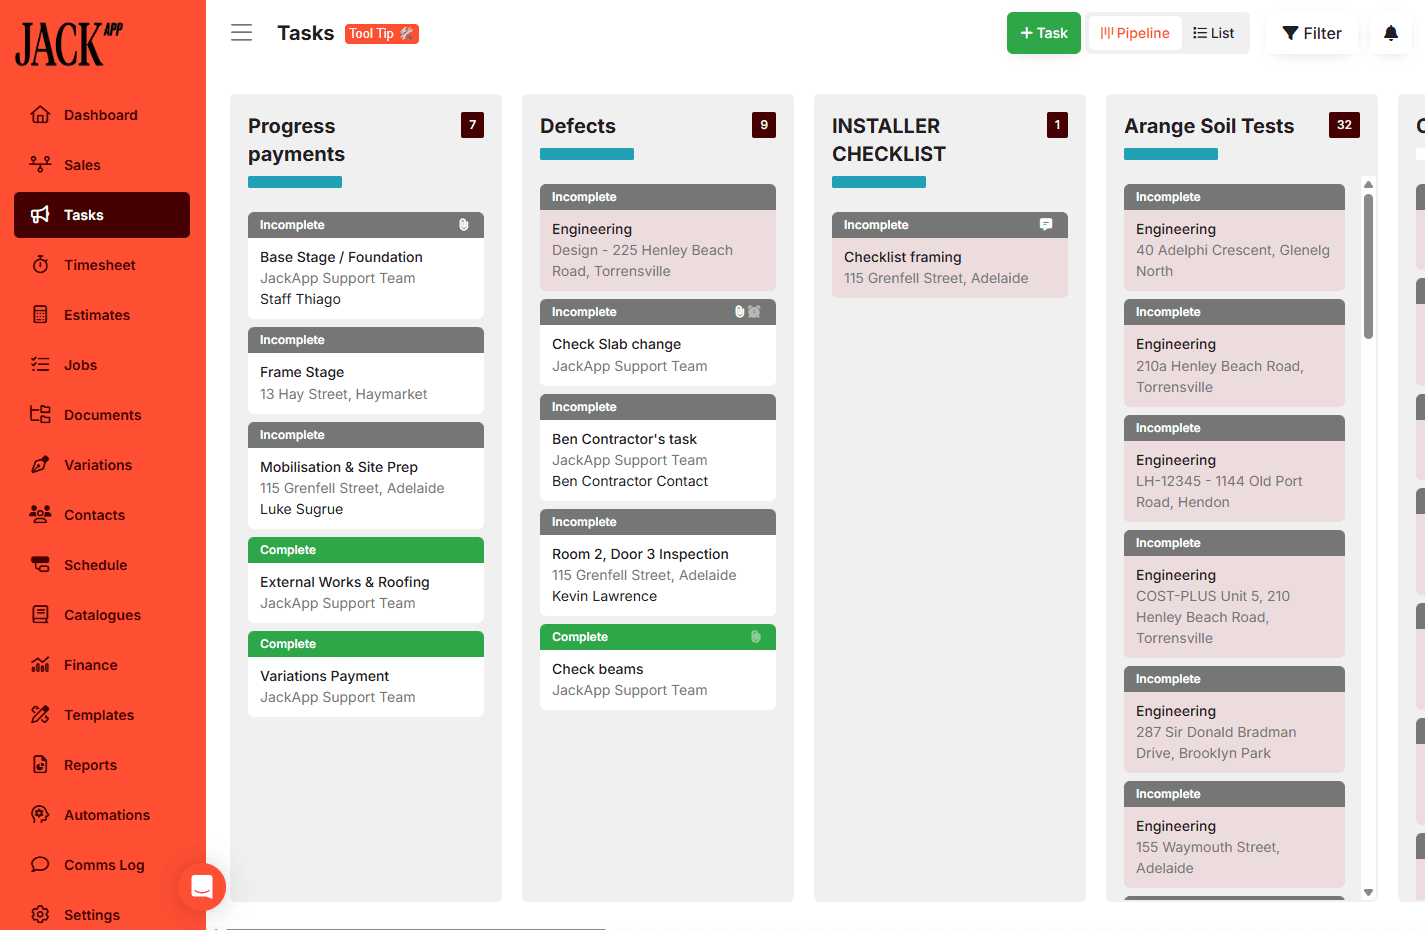Click the Settings gear icon in sidebar

click(40, 914)
